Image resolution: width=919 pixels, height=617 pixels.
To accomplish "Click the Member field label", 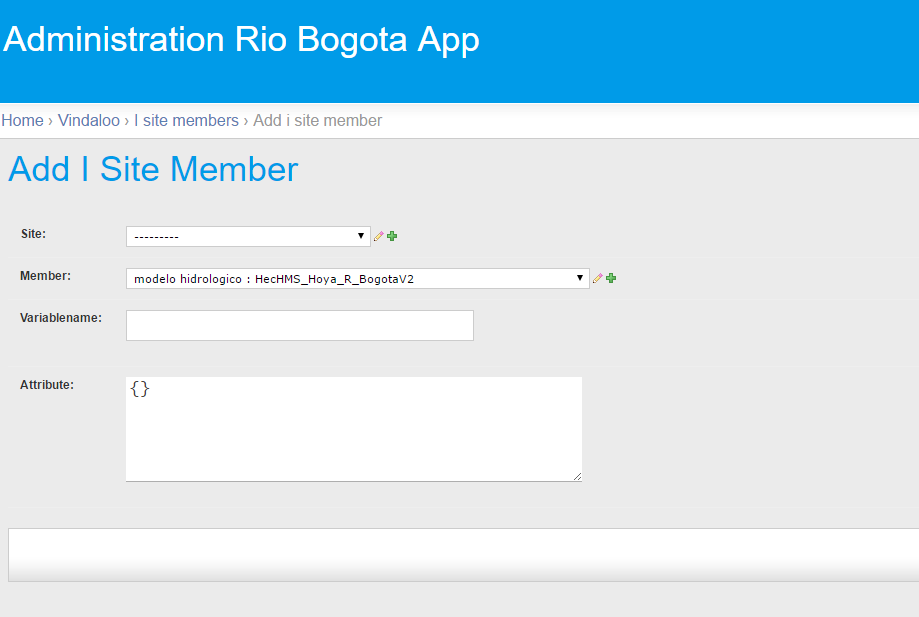I will (45, 276).
